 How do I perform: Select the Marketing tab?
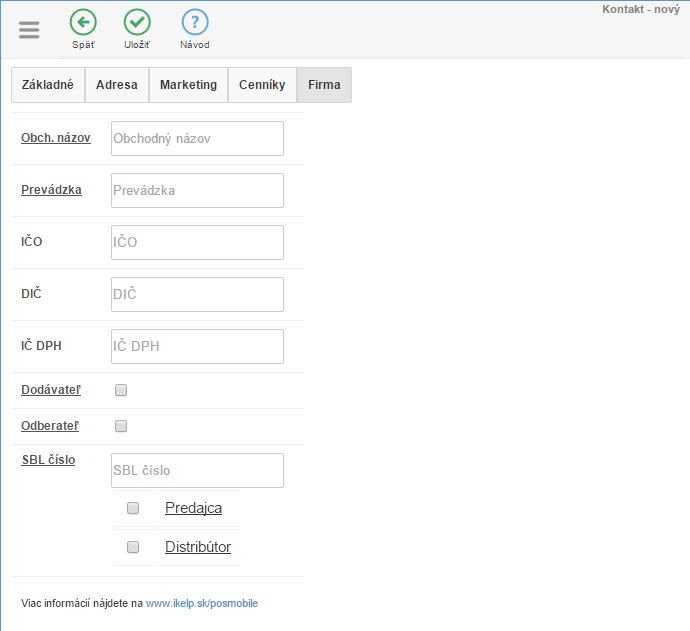(x=188, y=85)
